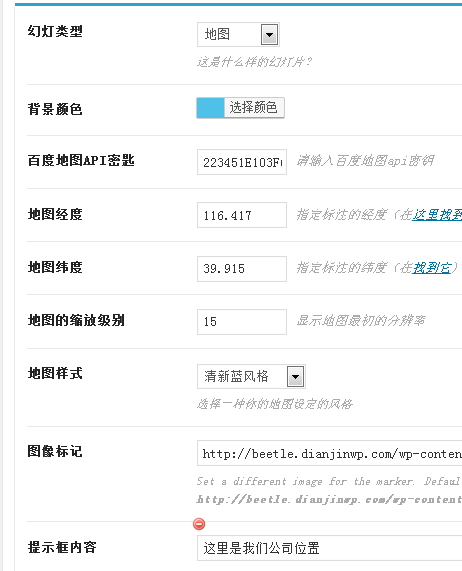
Task: Click the 地图样式 label
Action: coord(55,373)
